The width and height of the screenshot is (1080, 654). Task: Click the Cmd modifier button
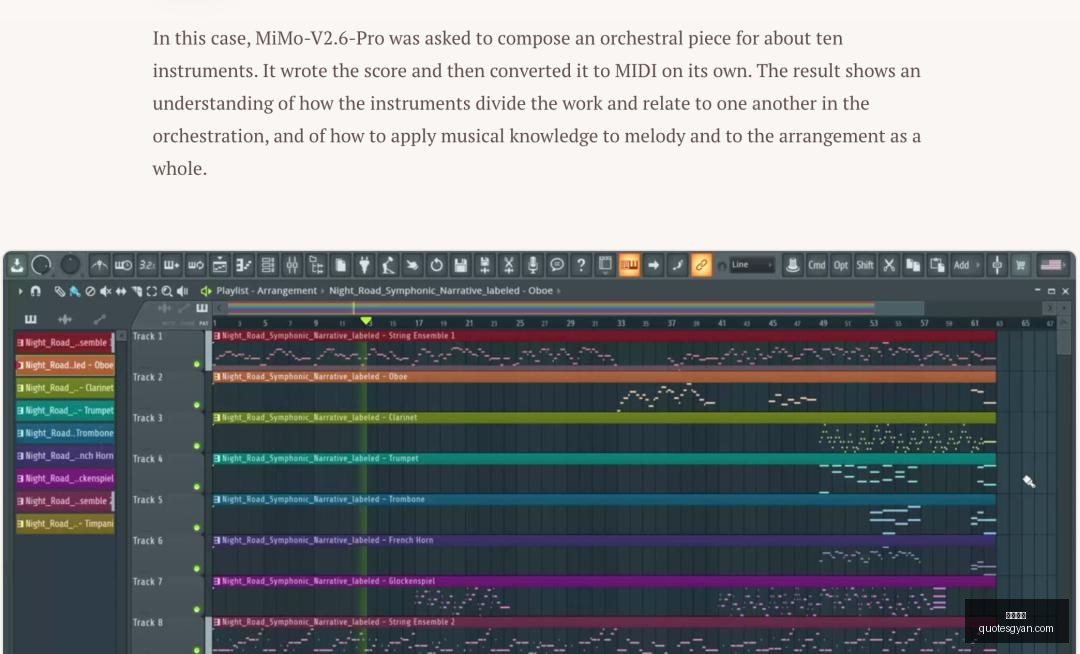(x=817, y=265)
